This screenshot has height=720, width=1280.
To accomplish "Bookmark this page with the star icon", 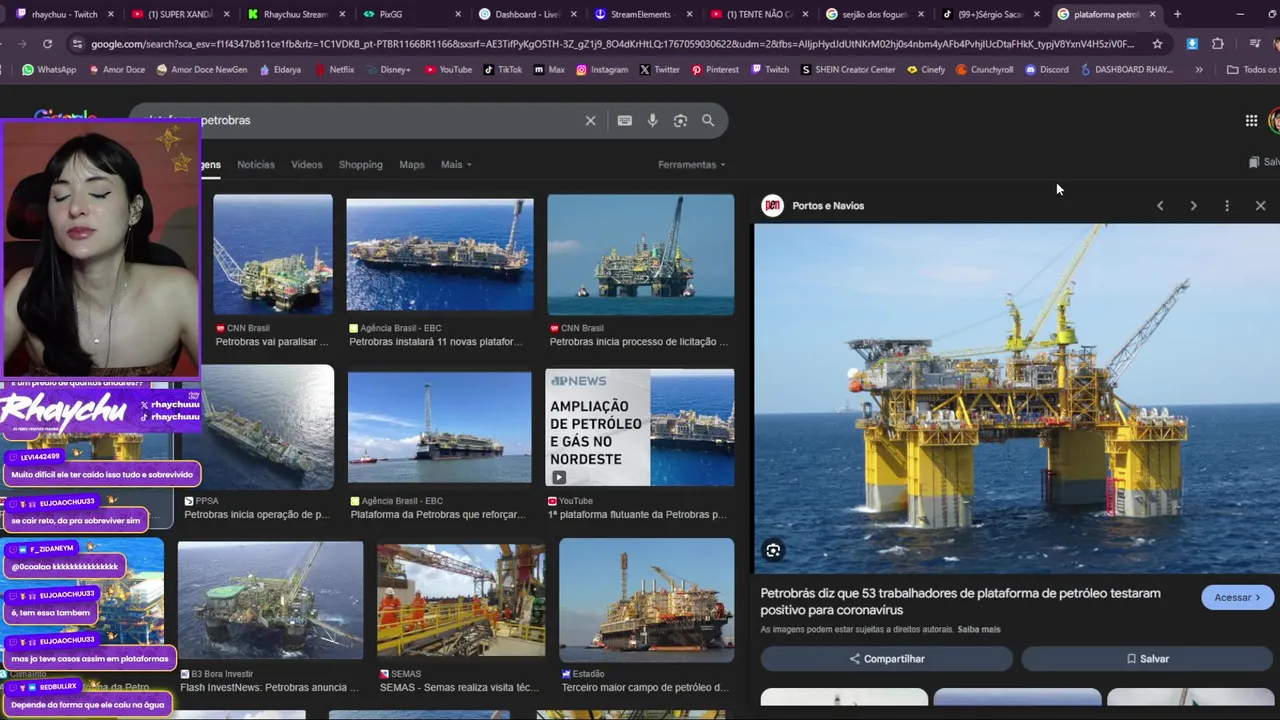I will (1157, 44).
